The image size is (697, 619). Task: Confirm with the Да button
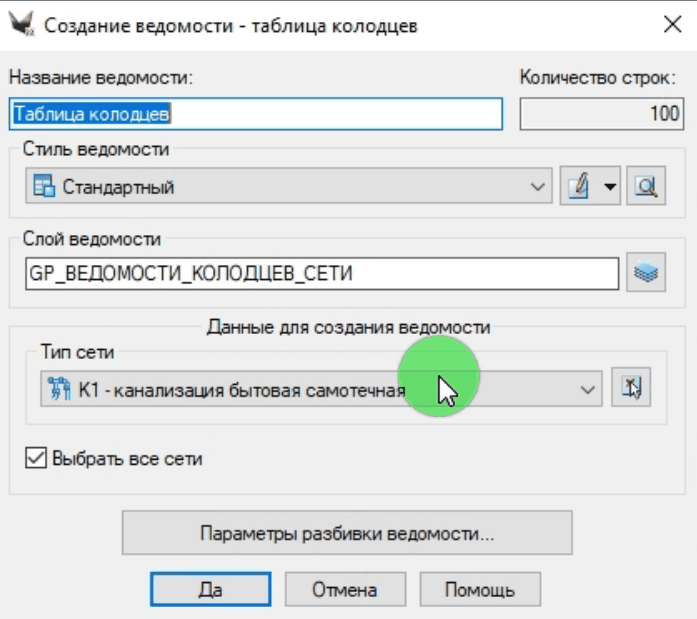(211, 589)
